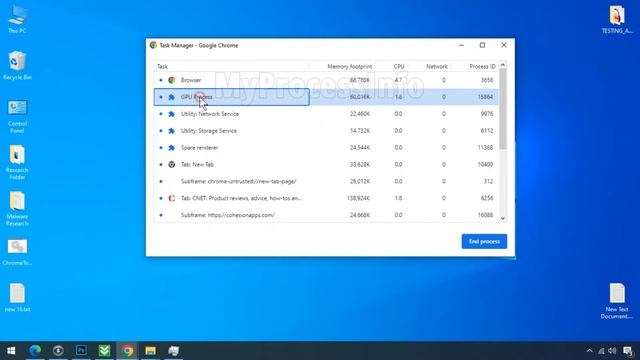Image resolution: width=640 pixels, height=360 pixels.
Task: Open Control Panel desktop shortcut
Action: [x=17, y=117]
